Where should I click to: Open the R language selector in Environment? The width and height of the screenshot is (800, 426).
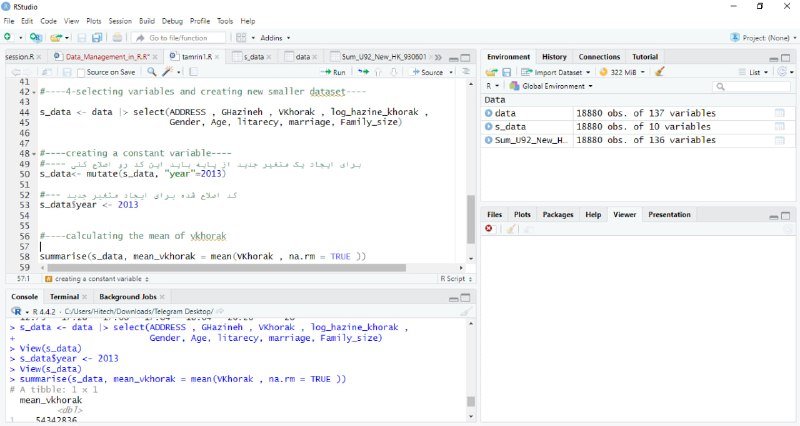pyautogui.click(x=492, y=86)
